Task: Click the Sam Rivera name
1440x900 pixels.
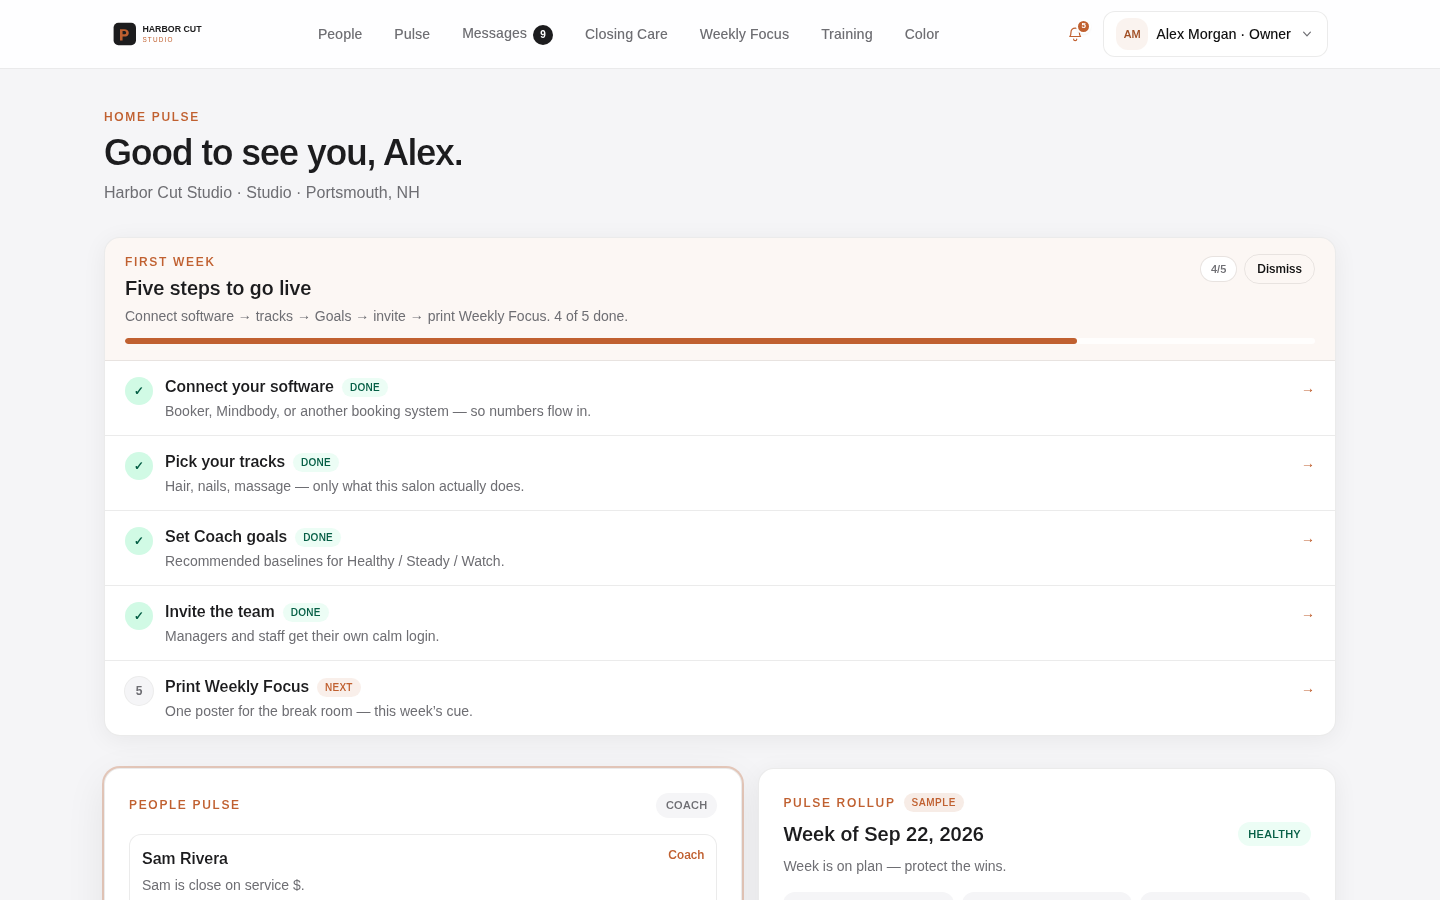Action: [x=185, y=859]
